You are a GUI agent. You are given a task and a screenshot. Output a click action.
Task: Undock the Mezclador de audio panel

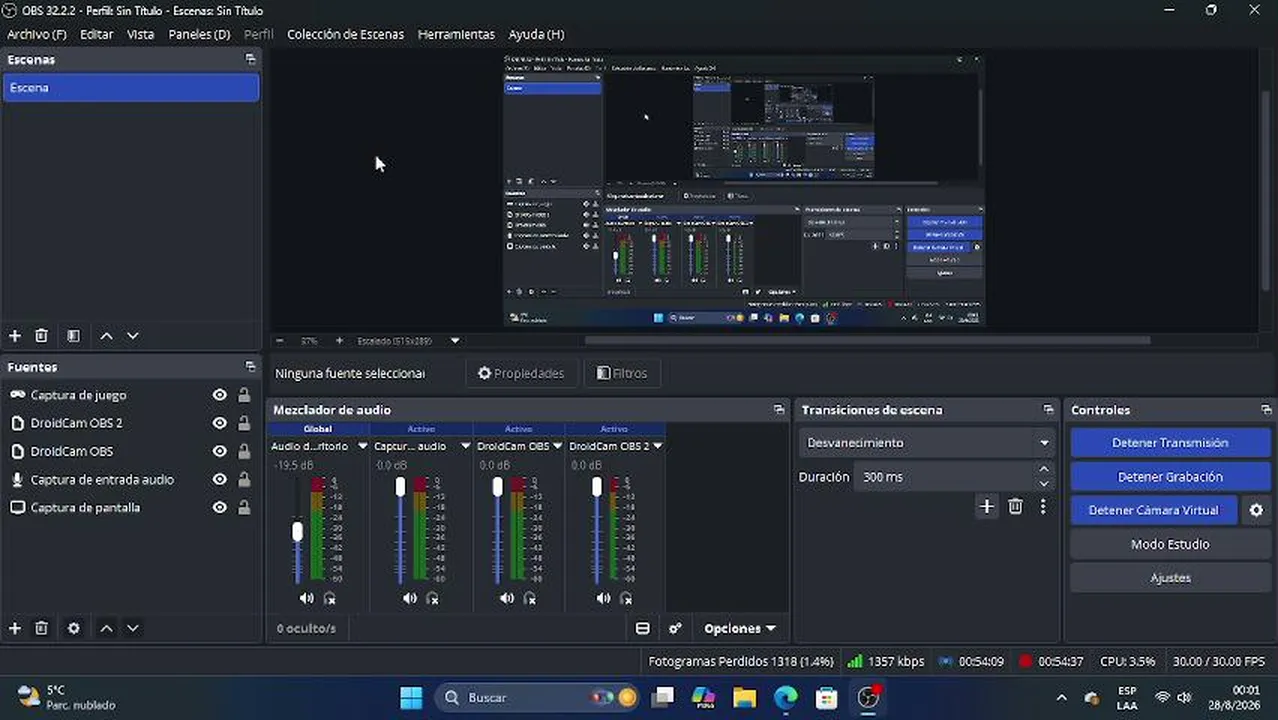click(779, 410)
